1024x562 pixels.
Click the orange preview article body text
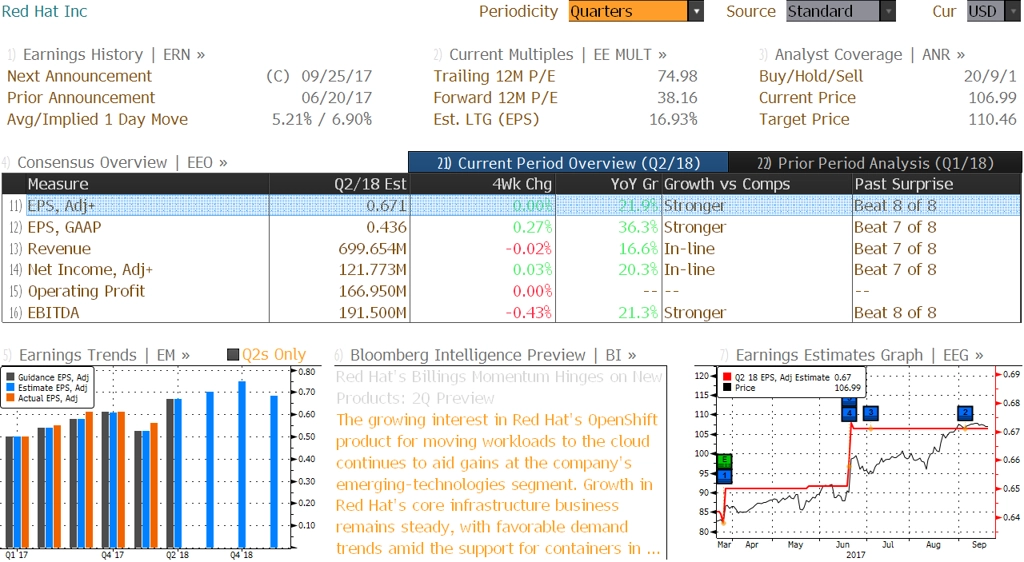(x=498, y=484)
